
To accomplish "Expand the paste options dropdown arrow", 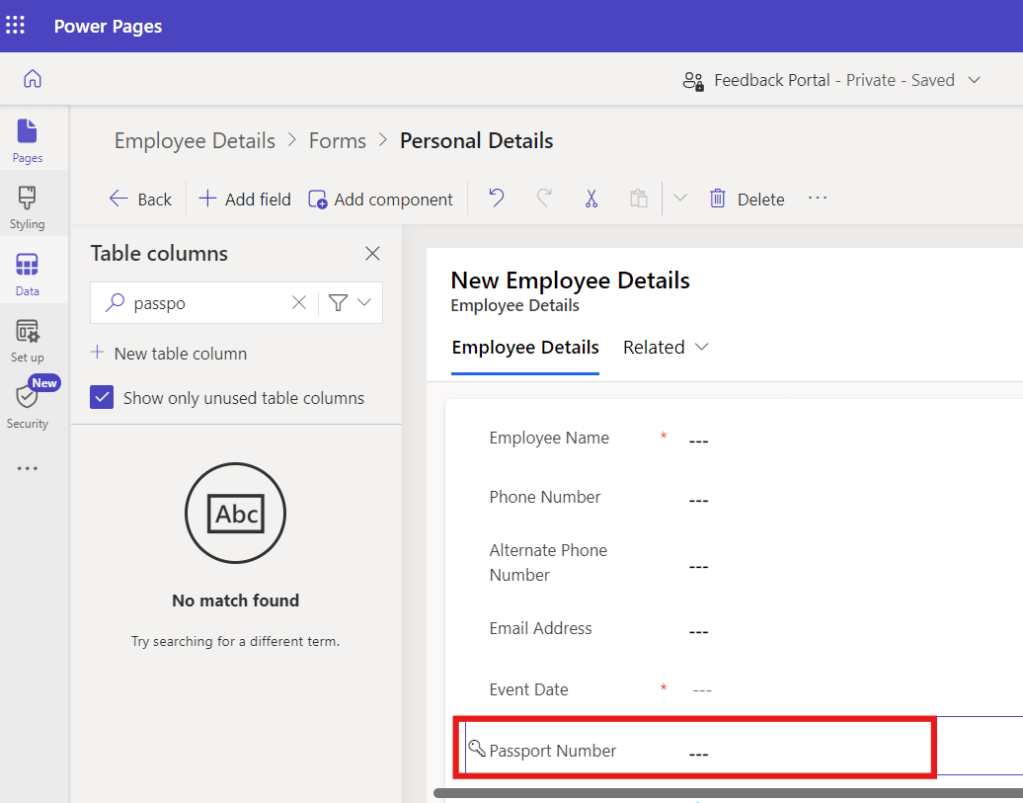I will tap(680, 198).
